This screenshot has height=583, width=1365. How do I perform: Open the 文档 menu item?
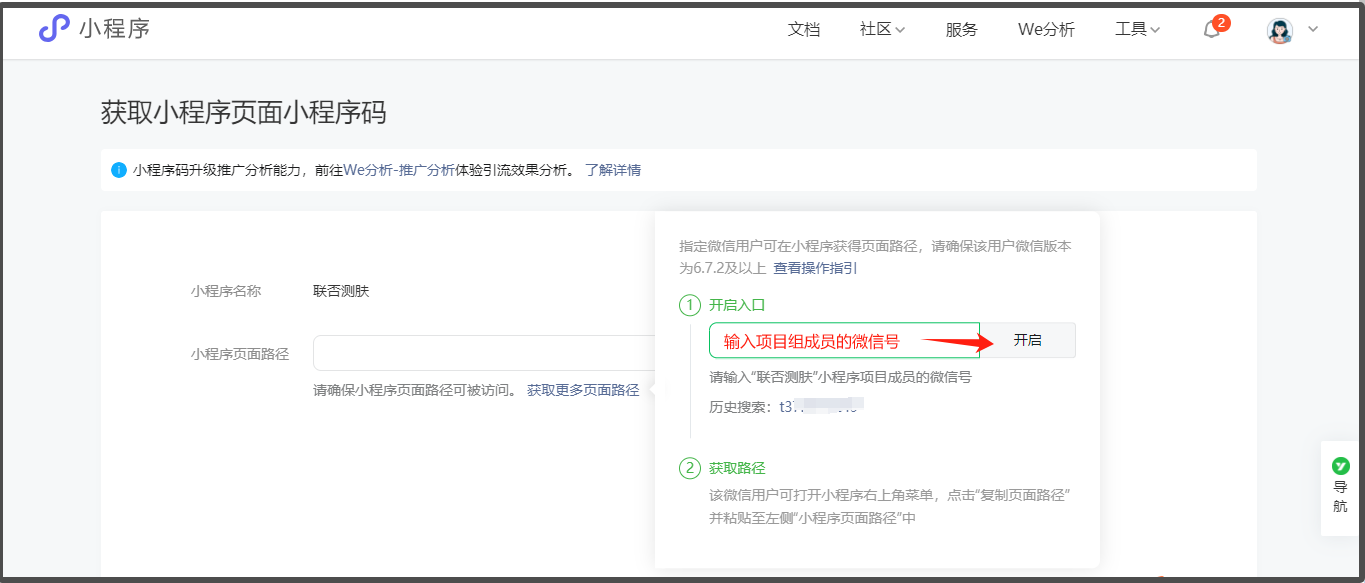coord(804,30)
